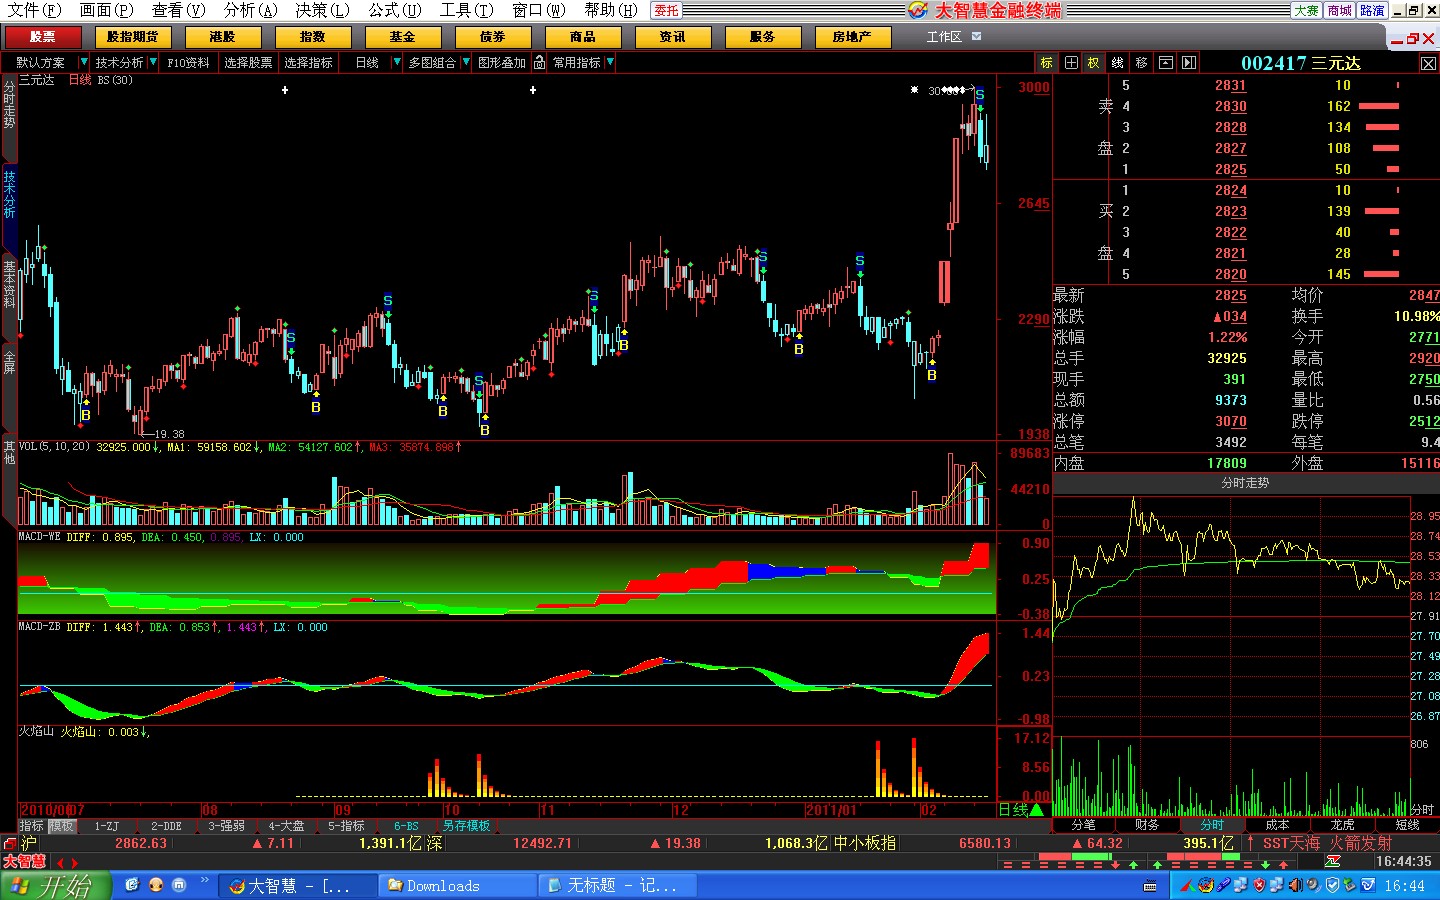The width and height of the screenshot is (1440, 900).
Task: Select the 移 move tool
Action: 1142,63
